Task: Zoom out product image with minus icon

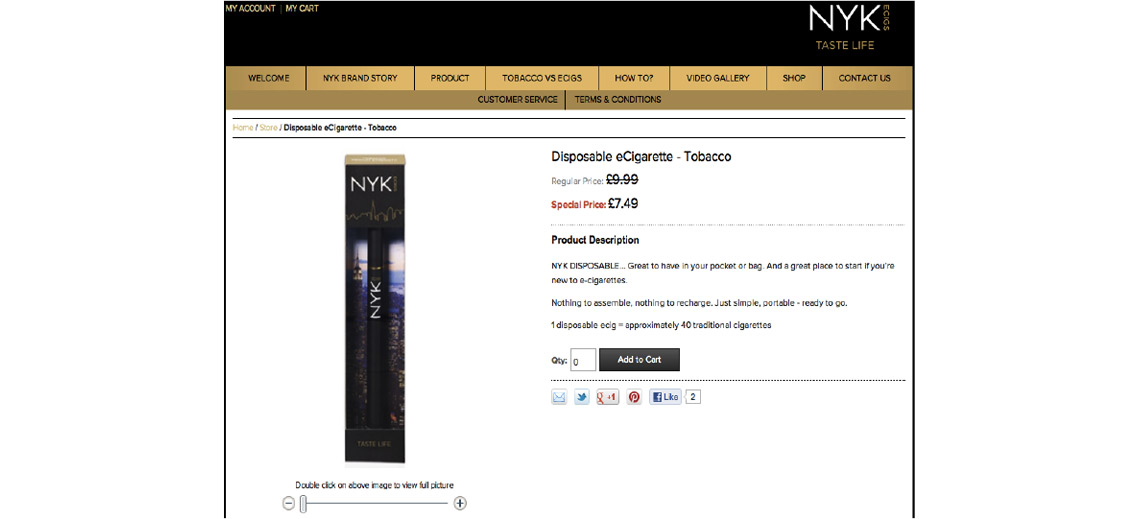Action: click(x=289, y=503)
